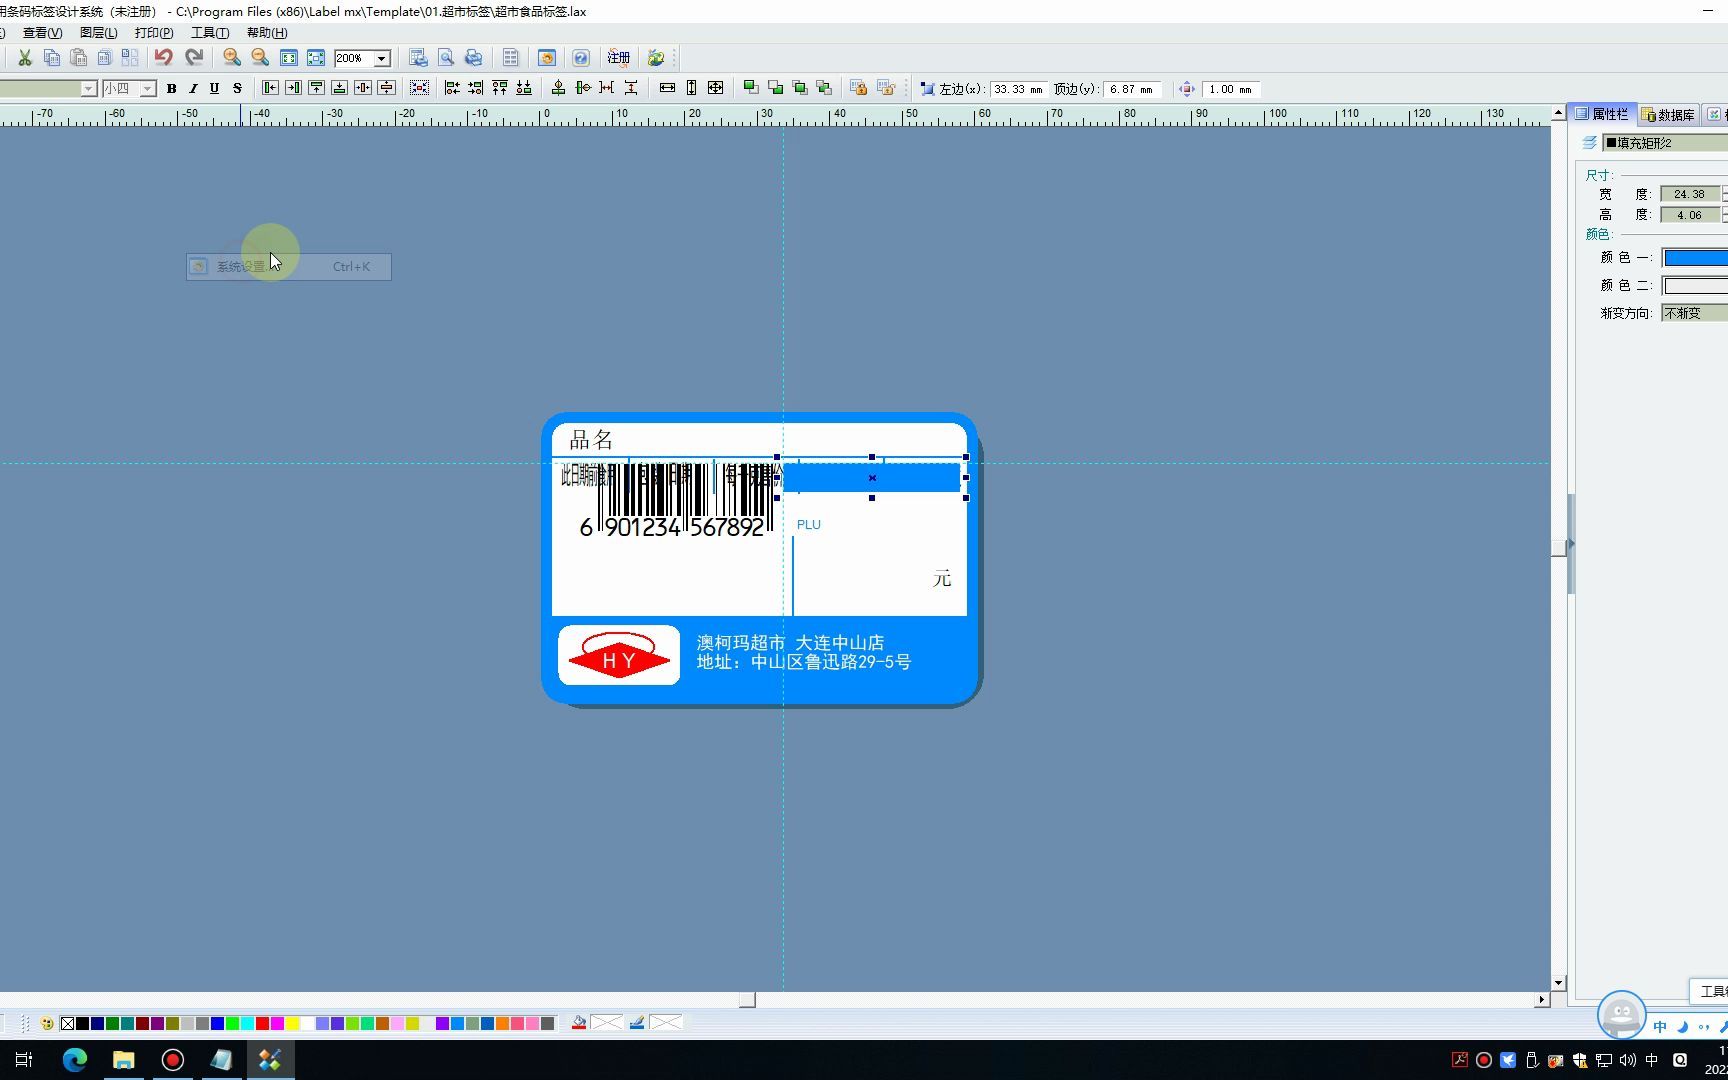
Task: Open the 工具(T) menu
Action: tap(209, 33)
